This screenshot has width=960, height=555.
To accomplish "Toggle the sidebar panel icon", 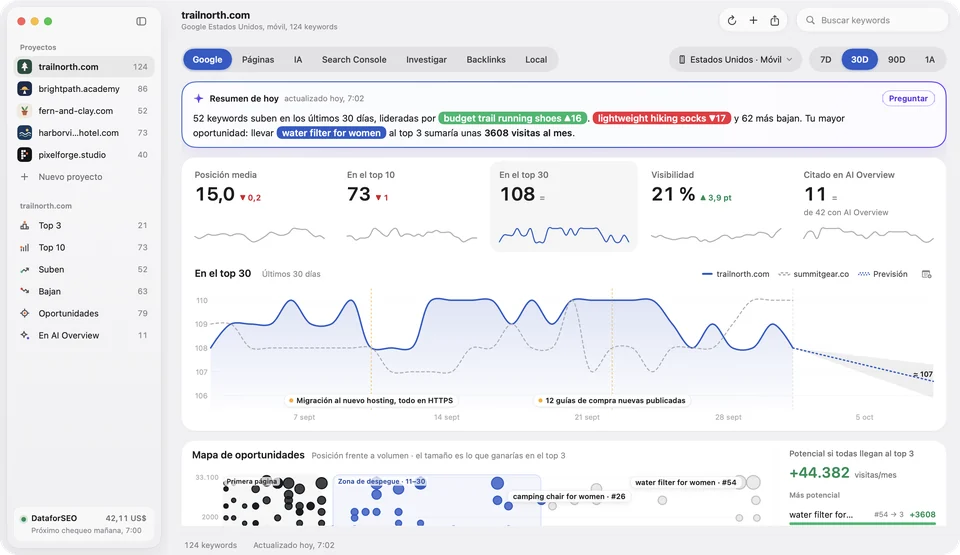I will (x=141, y=21).
